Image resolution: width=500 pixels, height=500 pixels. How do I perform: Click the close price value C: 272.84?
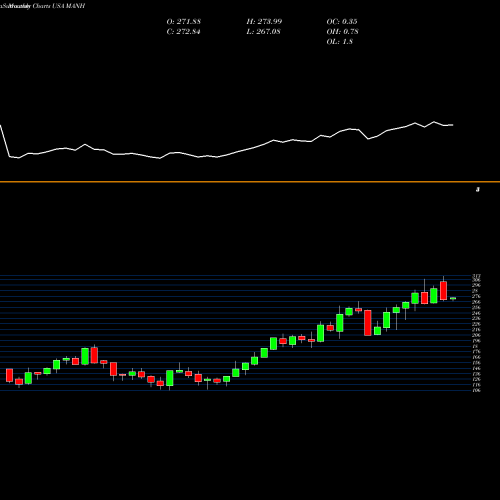(x=183, y=32)
